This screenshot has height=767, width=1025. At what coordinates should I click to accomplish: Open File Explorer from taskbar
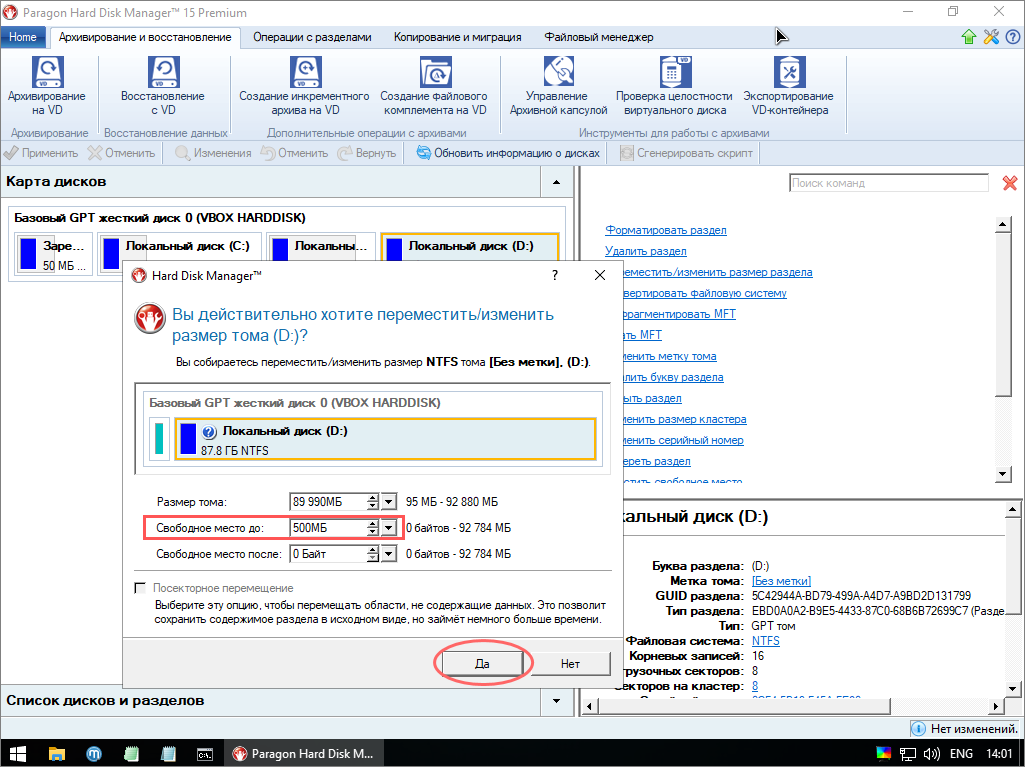tap(57, 753)
